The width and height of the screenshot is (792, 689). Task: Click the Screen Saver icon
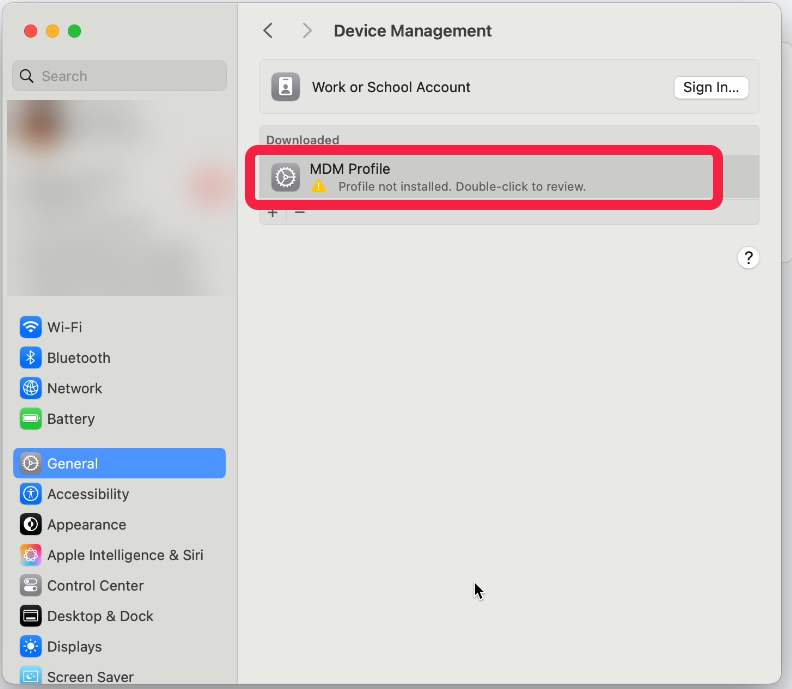[31, 676]
